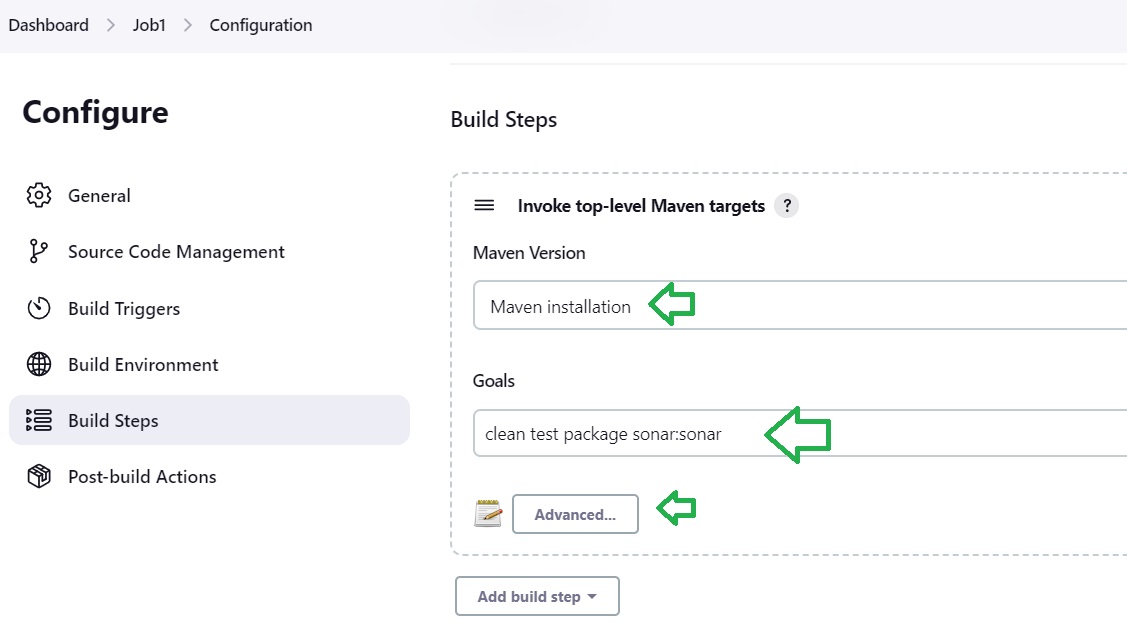The image size is (1127, 642).
Task: Expand the chevron after Dashboard breadcrumb
Action: tap(111, 25)
